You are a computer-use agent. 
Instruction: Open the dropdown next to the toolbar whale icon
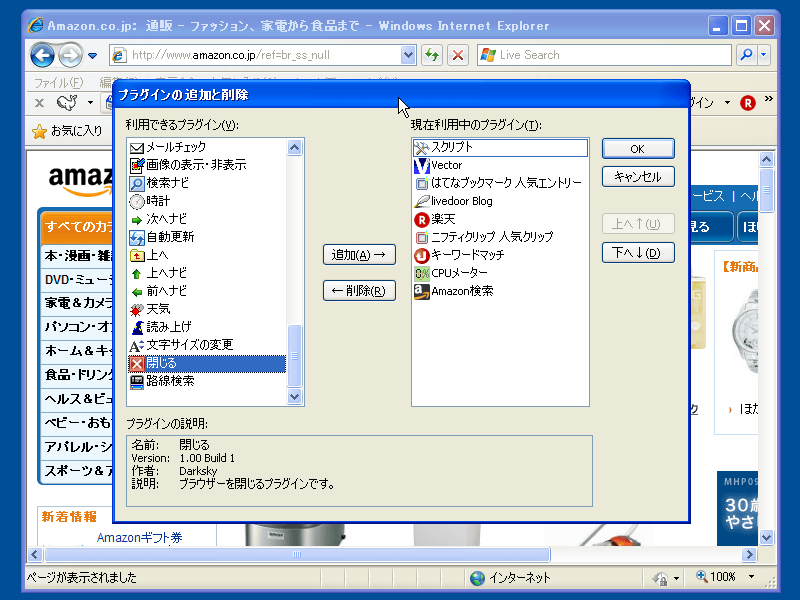(x=90, y=103)
